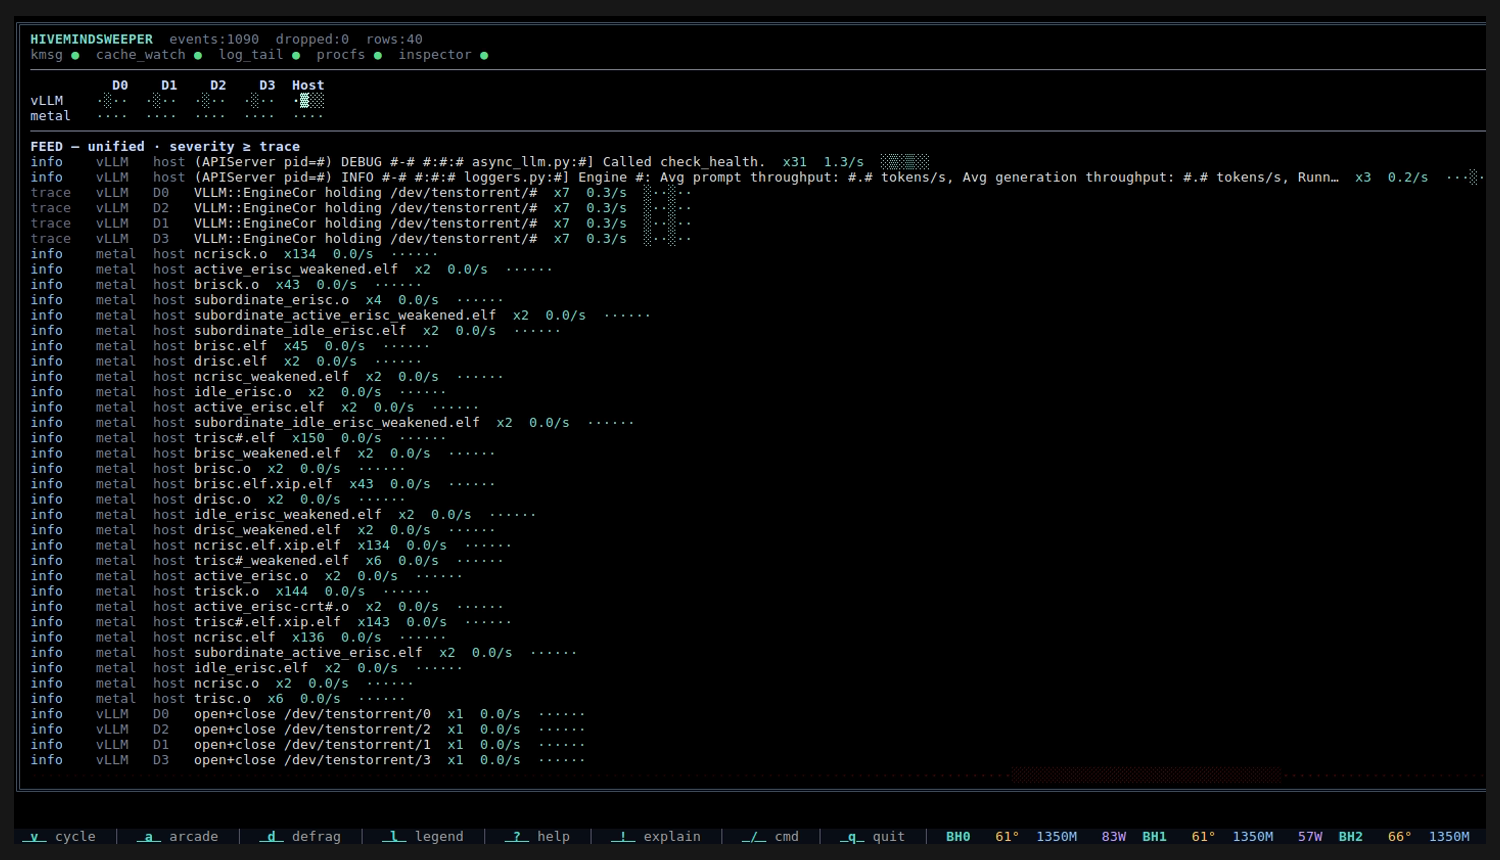Click the 'FEED — unified · severity ≥ trace' header
Screen dimensions: 1500x860
click(165, 147)
